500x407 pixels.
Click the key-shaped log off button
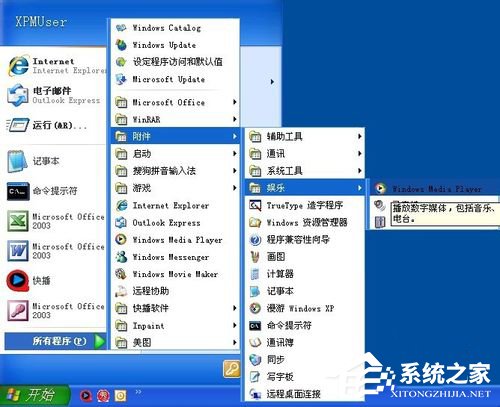[232, 369]
